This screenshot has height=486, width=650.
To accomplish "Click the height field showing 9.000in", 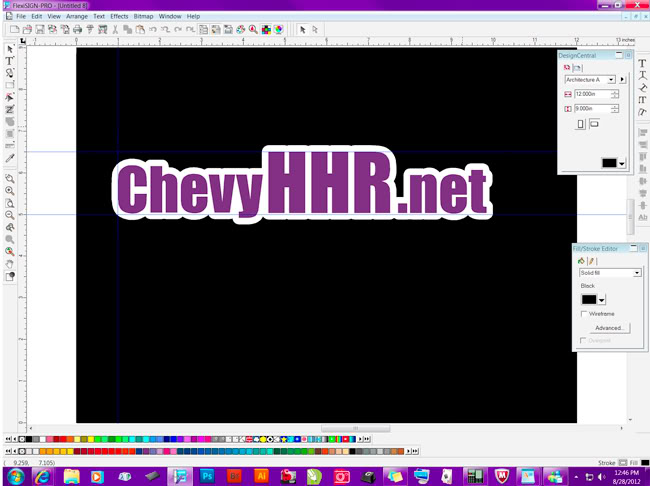I will pyautogui.click(x=592, y=109).
